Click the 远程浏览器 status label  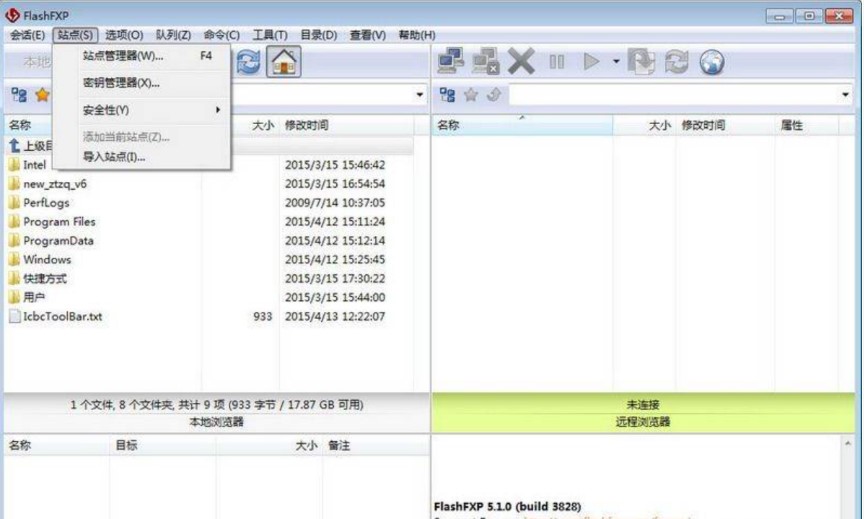click(x=643, y=422)
